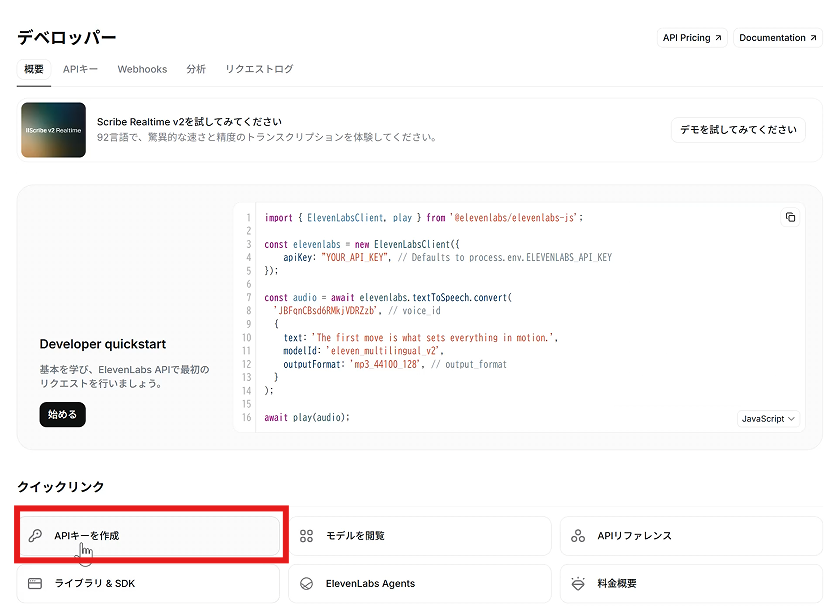Open the API Pricing link
This screenshot has width=829, height=607.
pos(691,38)
